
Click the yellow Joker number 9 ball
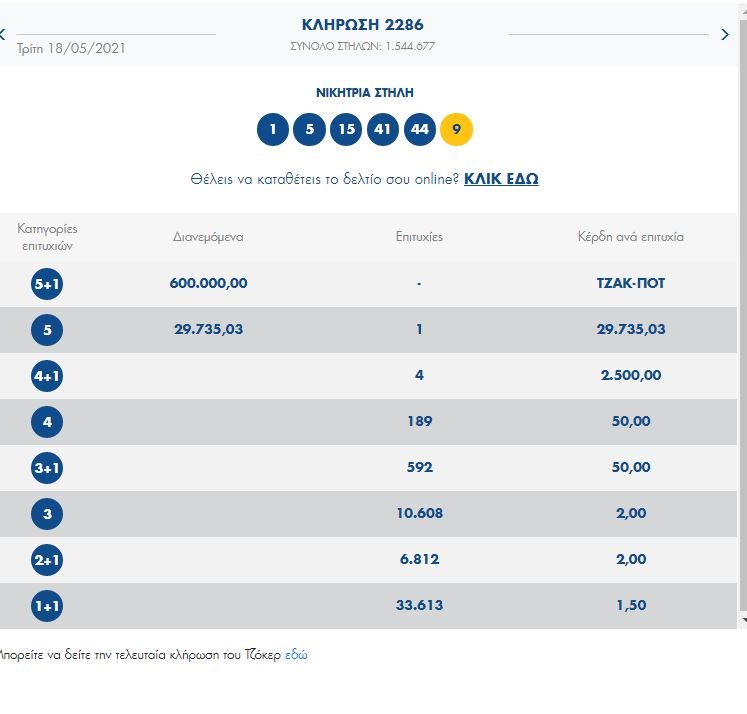[x=456, y=129]
